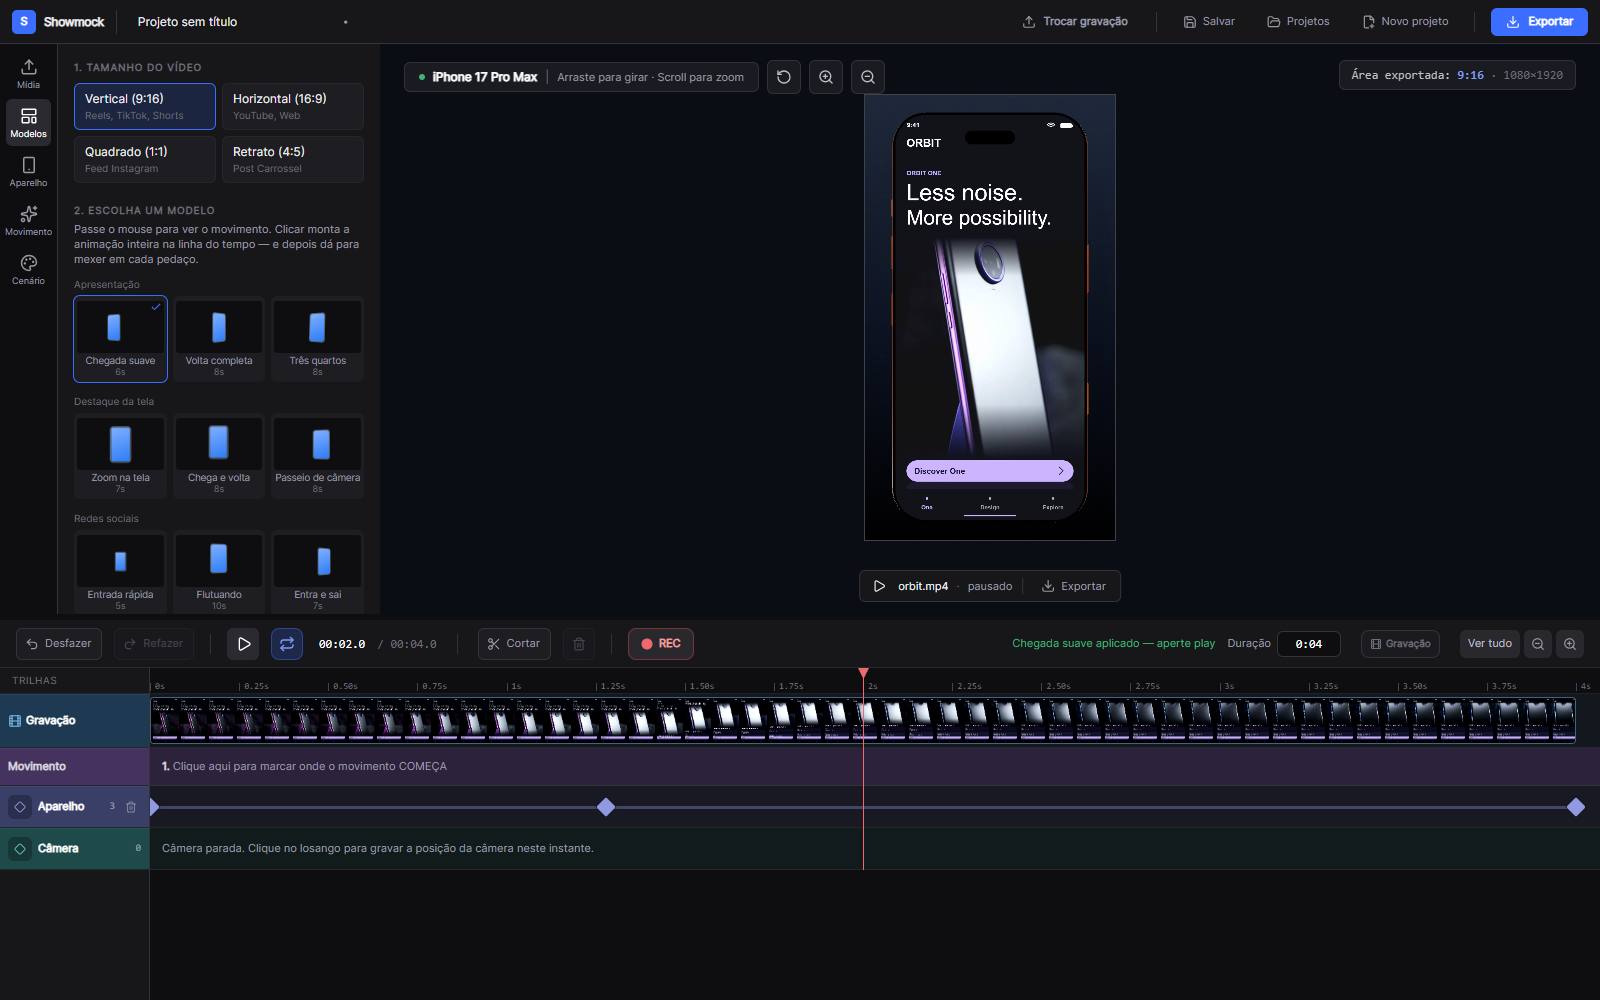Image resolution: width=1600 pixels, height=1000 pixels.
Task: Click the Cortar tool button
Action: [x=514, y=644]
